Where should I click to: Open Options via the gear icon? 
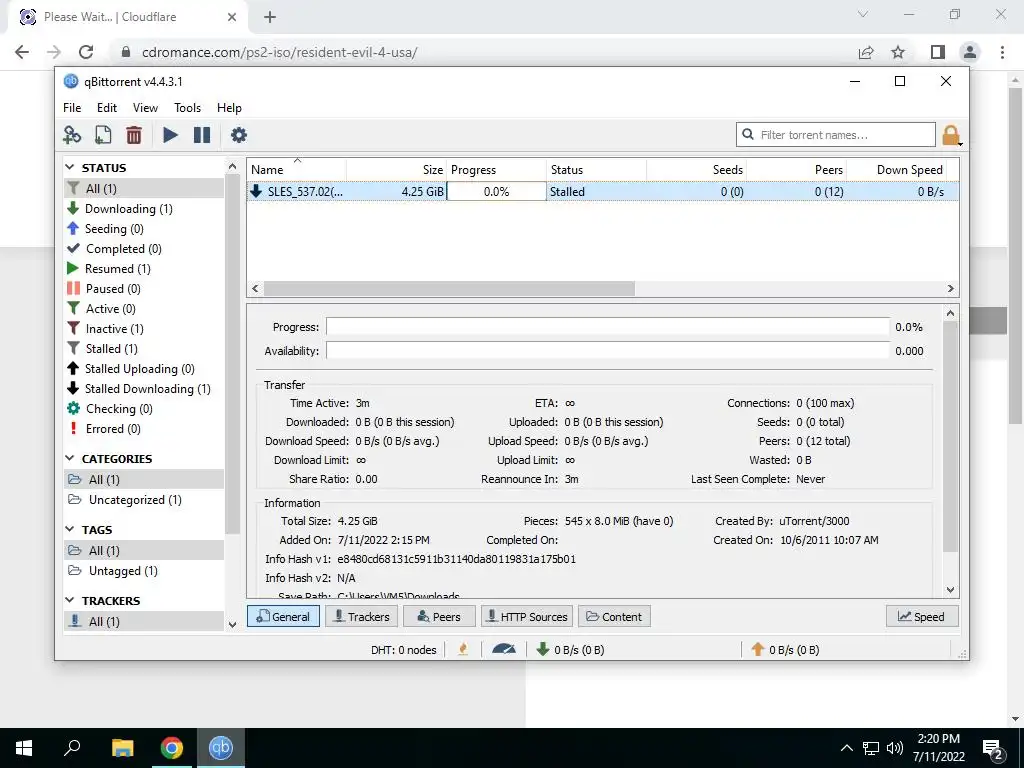pos(239,135)
